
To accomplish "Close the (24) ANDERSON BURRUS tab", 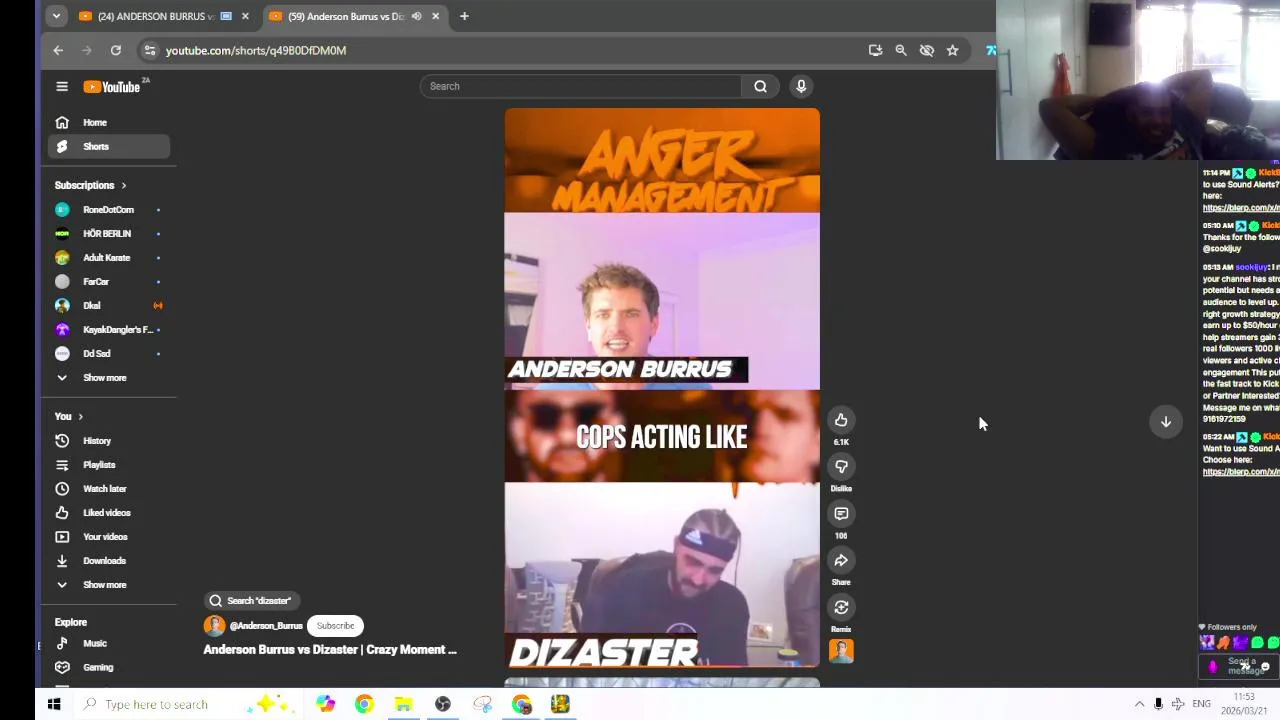I will (x=245, y=16).
